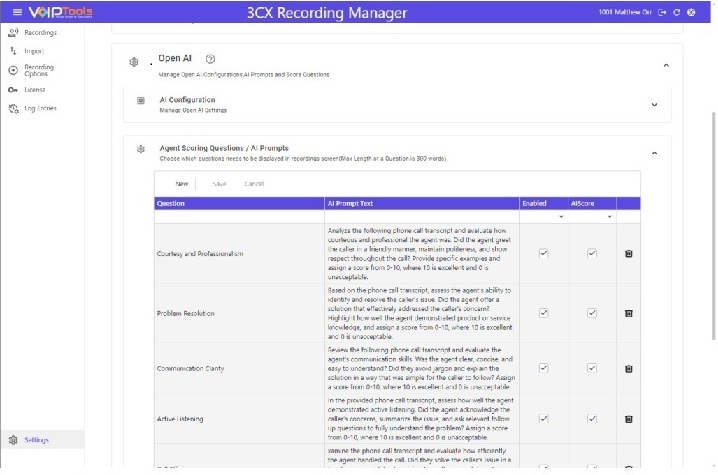Open the AIScore column filter dropdown
This screenshot has width=718, height=475.
(609, 217)
